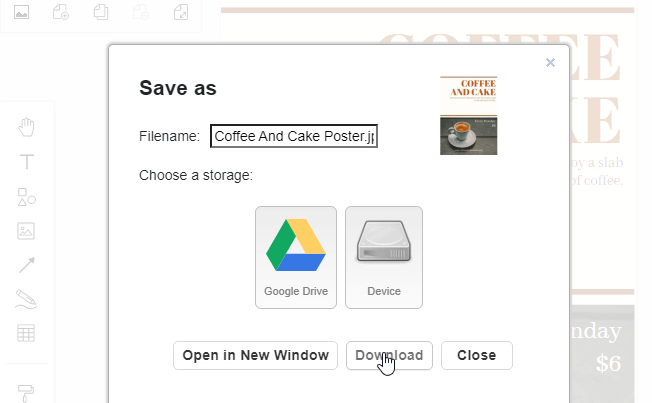Select the Hand pan tool
This screenshot has height=403, width=652.
[x=27, y=126]
